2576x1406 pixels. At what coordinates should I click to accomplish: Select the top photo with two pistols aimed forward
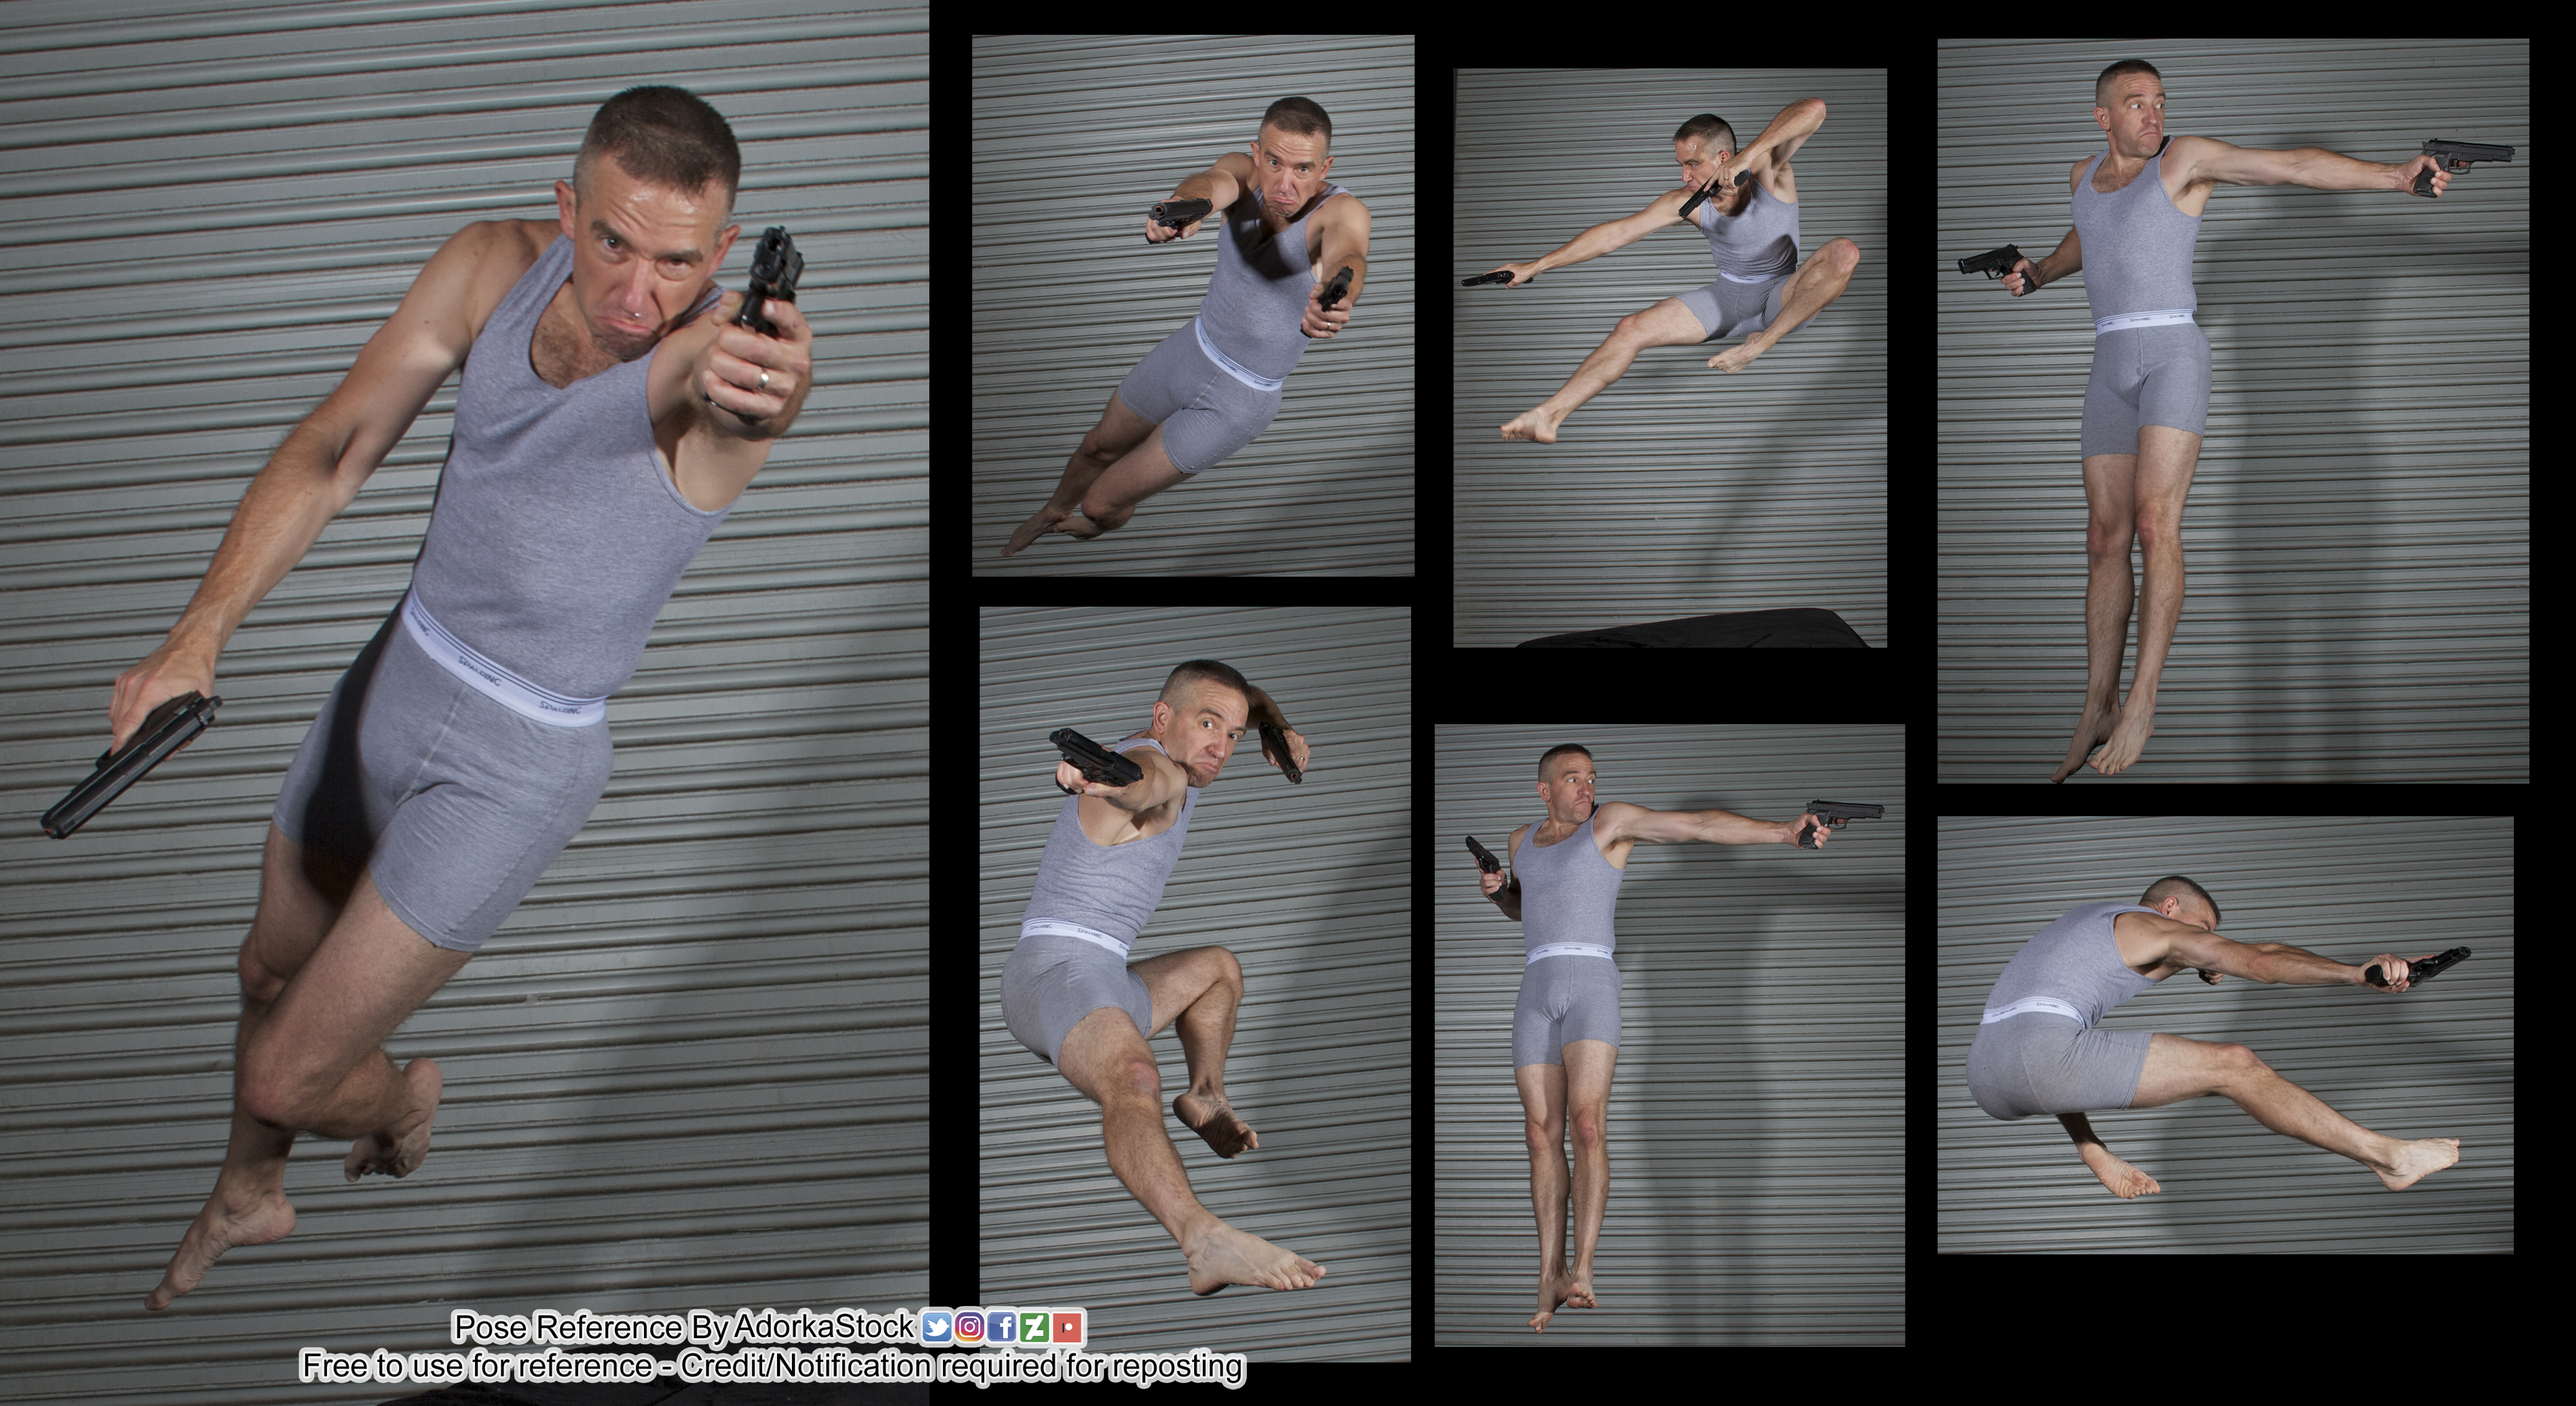pos(1193,305)
